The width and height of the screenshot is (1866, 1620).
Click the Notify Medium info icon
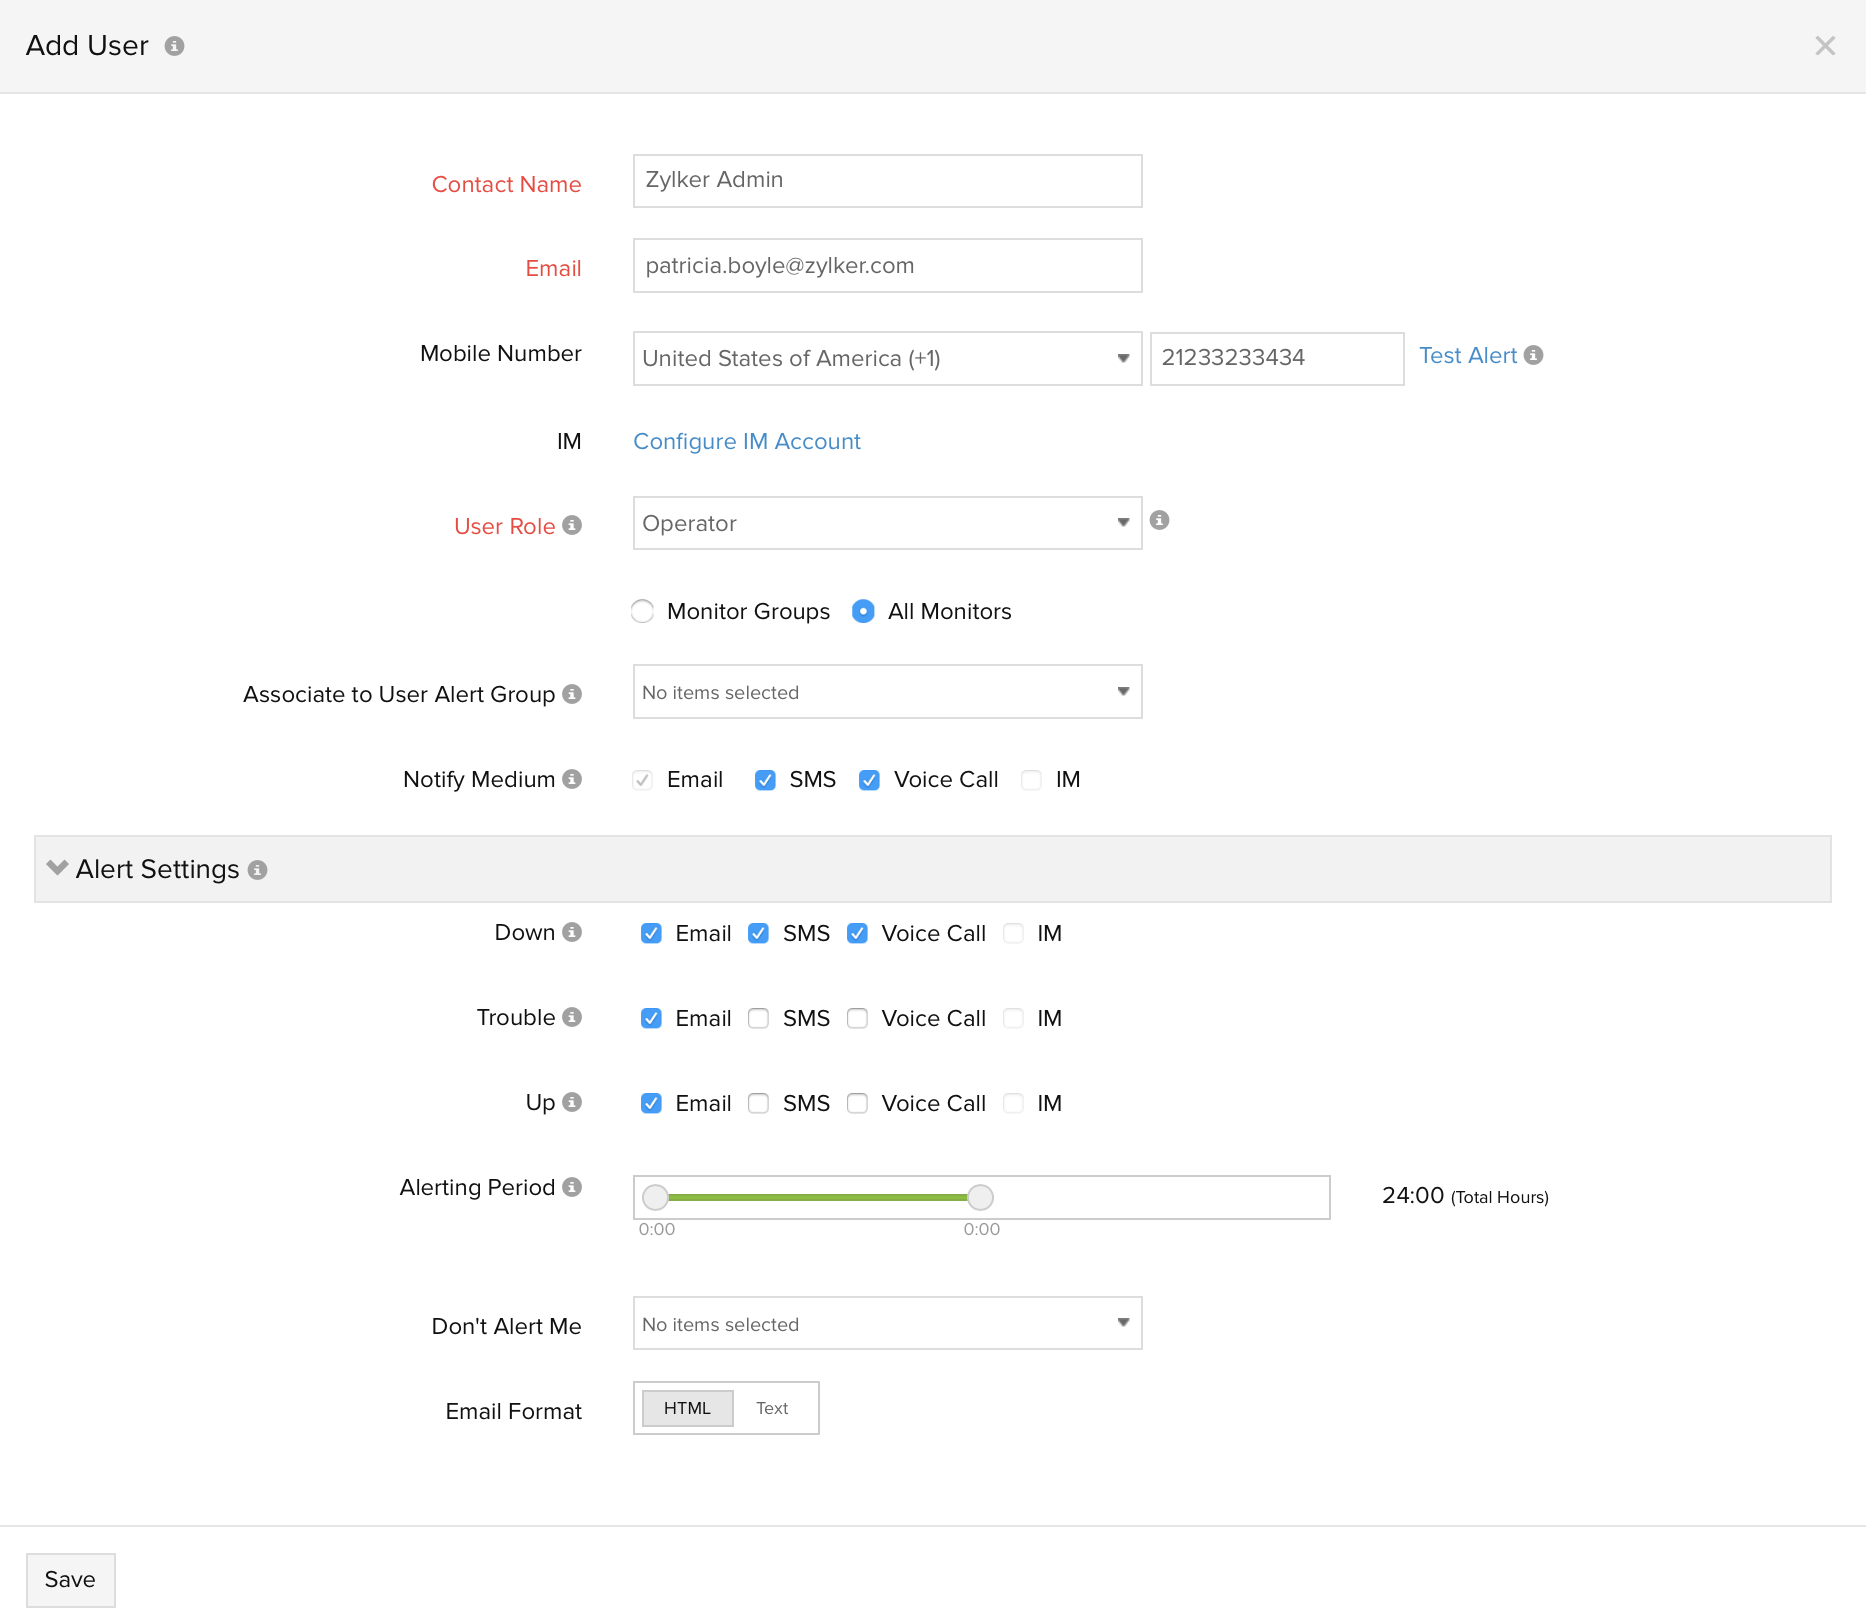tap(572, 779)
